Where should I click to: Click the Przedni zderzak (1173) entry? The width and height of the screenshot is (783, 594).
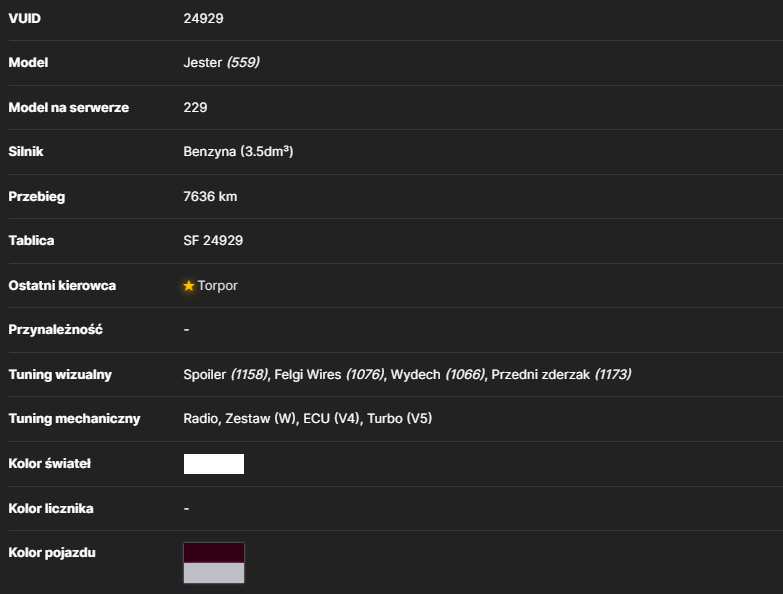click(561, 374)
